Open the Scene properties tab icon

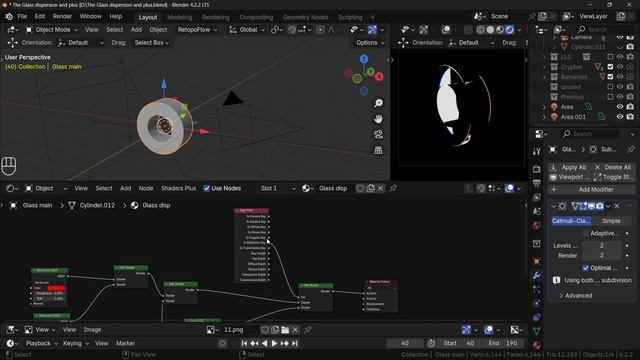tap(537, 211)
